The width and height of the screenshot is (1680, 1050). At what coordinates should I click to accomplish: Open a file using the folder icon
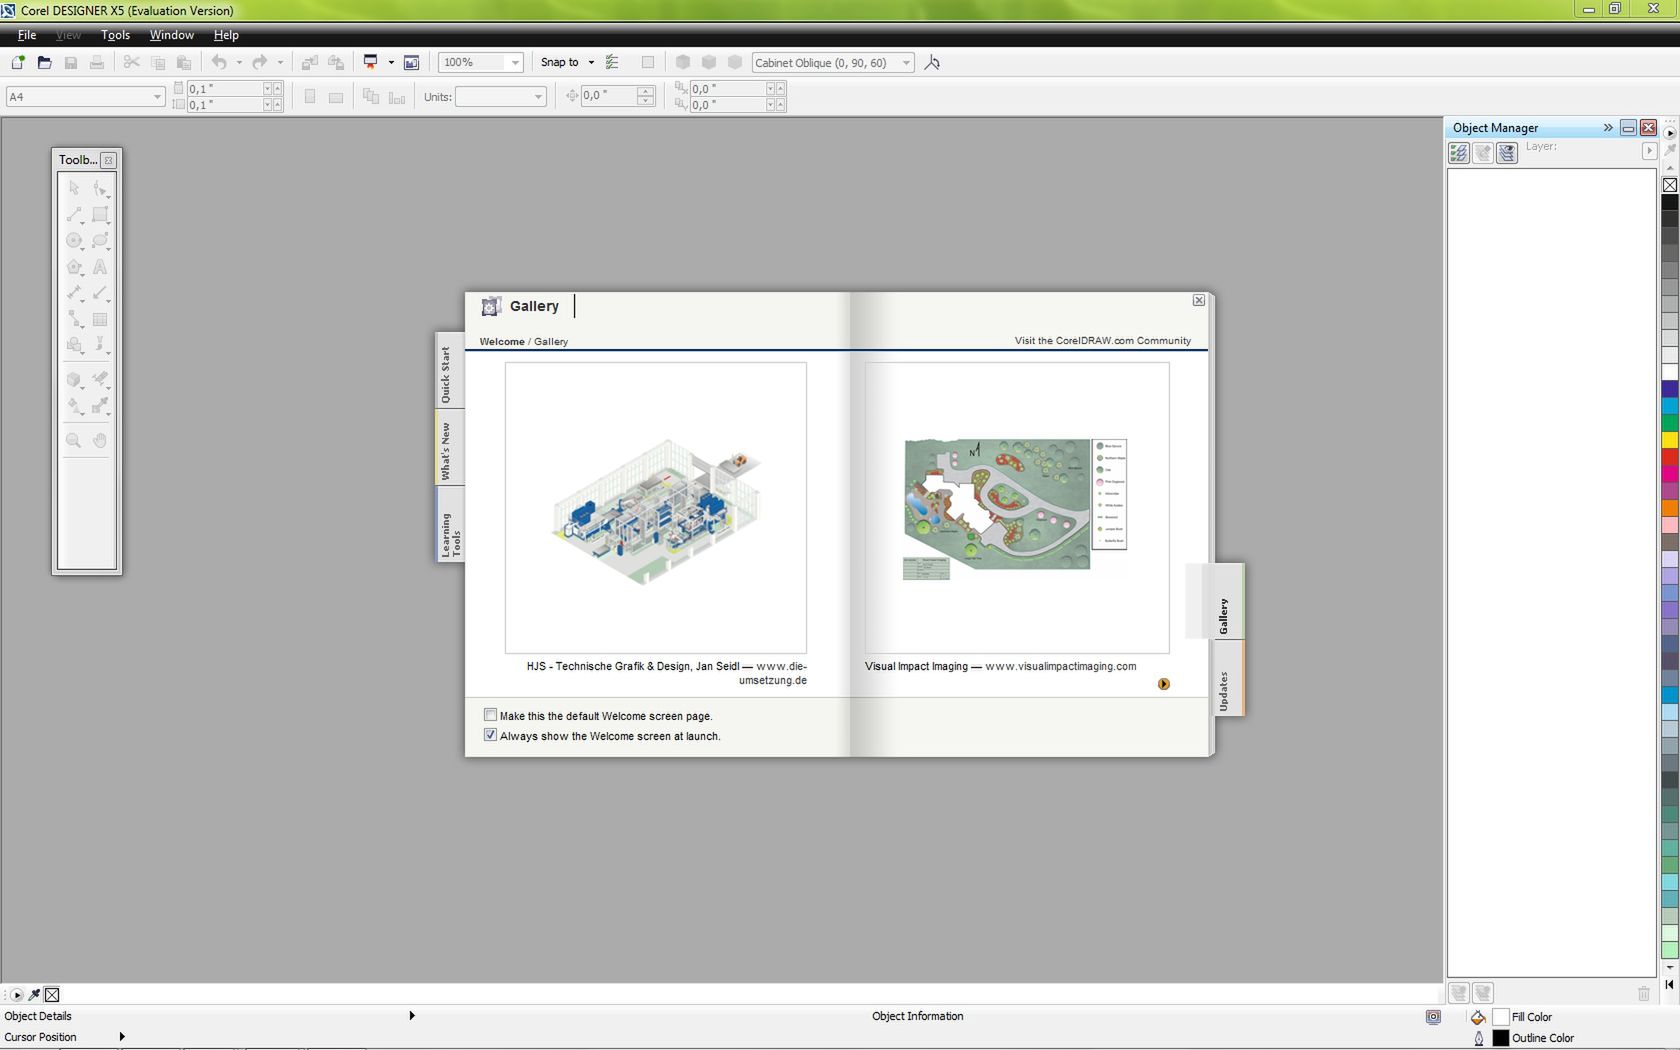click(44, 62)
